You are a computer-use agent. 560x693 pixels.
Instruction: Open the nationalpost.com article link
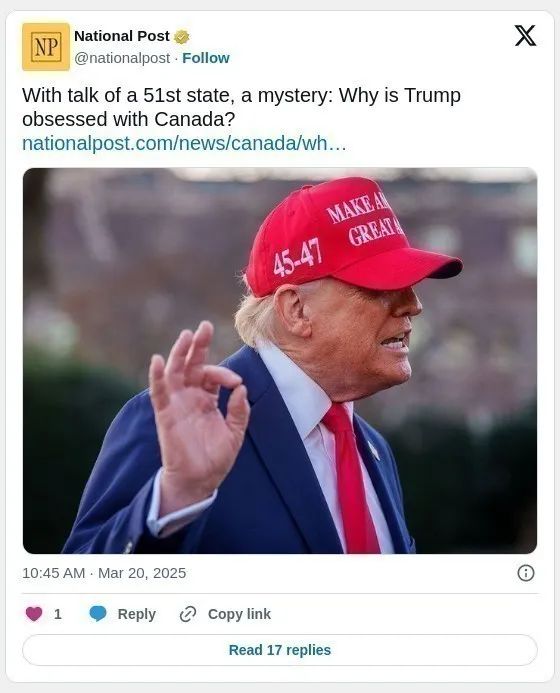184,143
